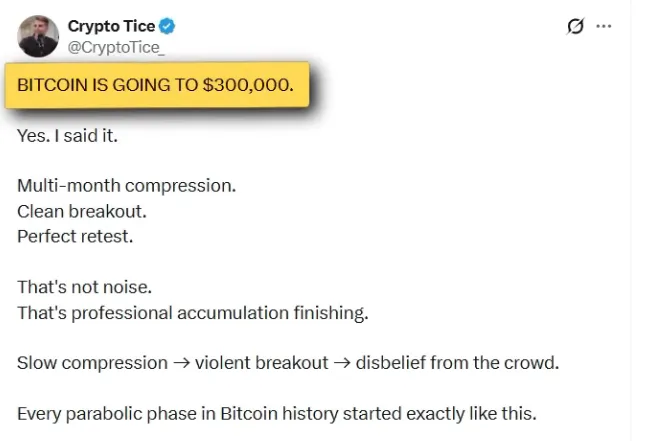
Task: Click the Crypto Tice display name
Action: [109, 26]
